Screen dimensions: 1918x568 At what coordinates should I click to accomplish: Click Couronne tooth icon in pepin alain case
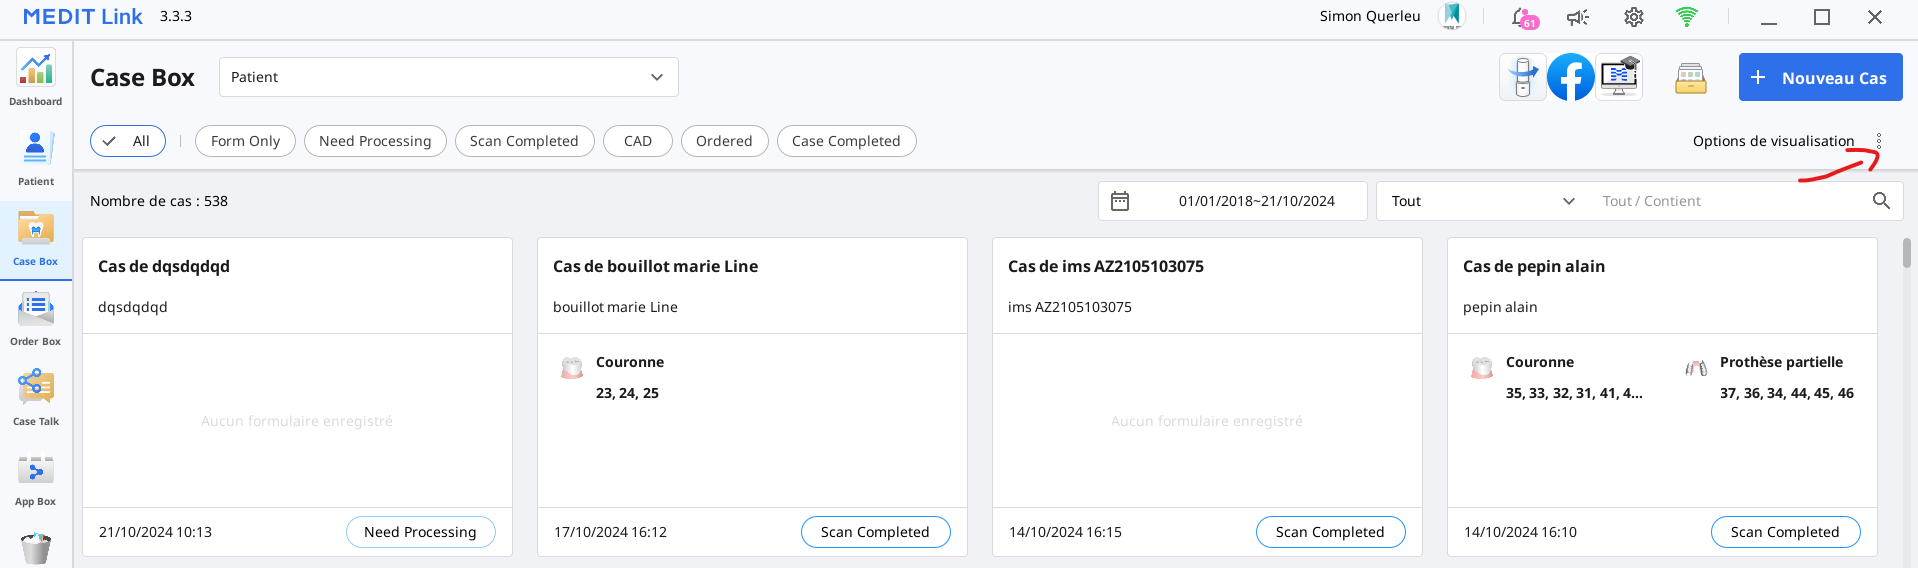click(1482, 368)
